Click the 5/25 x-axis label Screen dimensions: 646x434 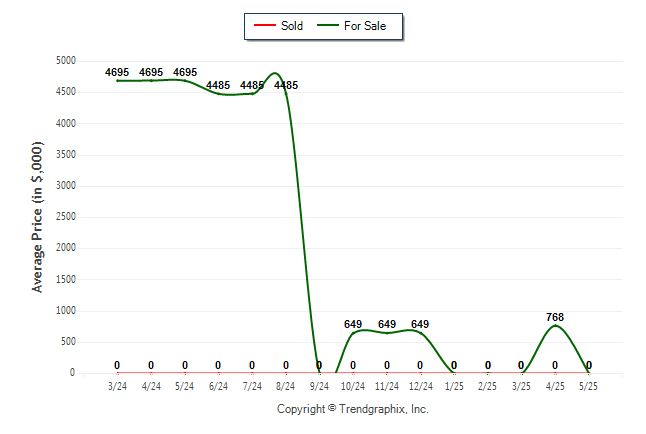click(x=588, y=386)
